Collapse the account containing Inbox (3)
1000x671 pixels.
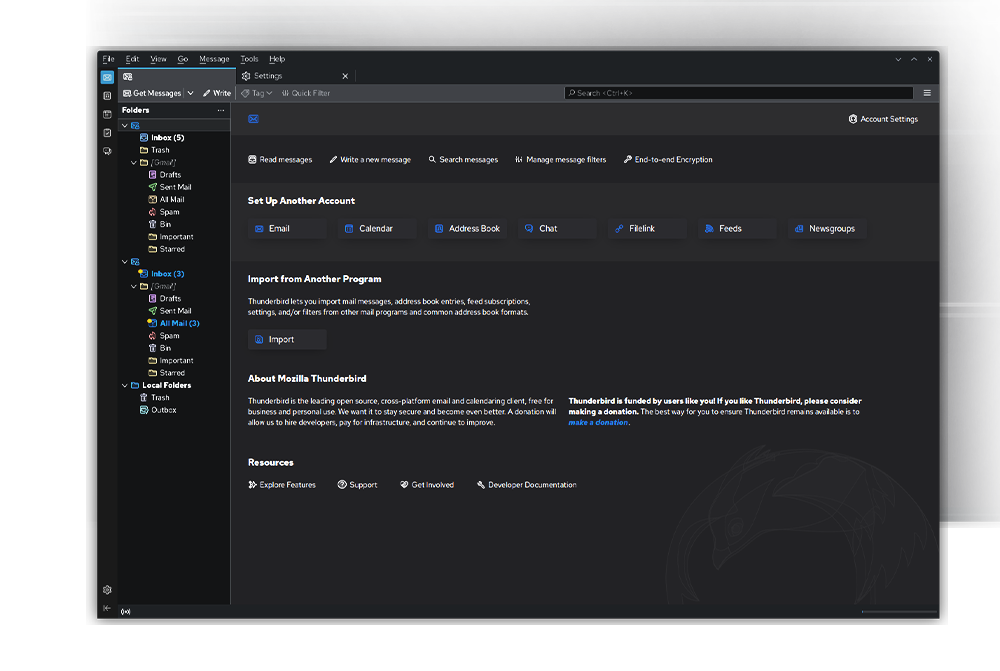pyautogui.click(x=125, y=262)
